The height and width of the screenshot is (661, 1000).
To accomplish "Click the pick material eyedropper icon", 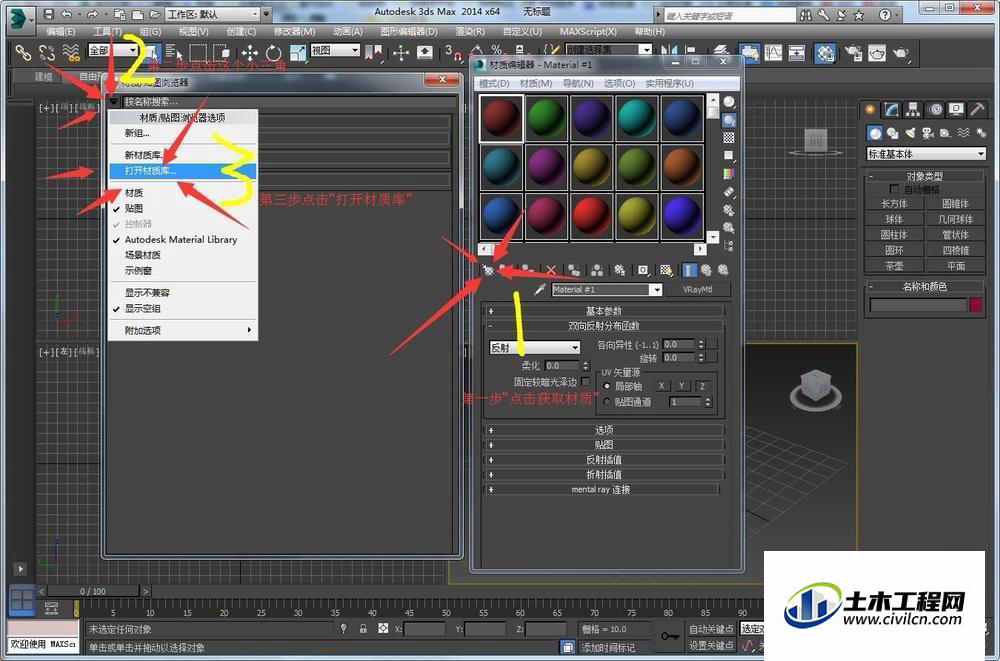I will [540, 290].
